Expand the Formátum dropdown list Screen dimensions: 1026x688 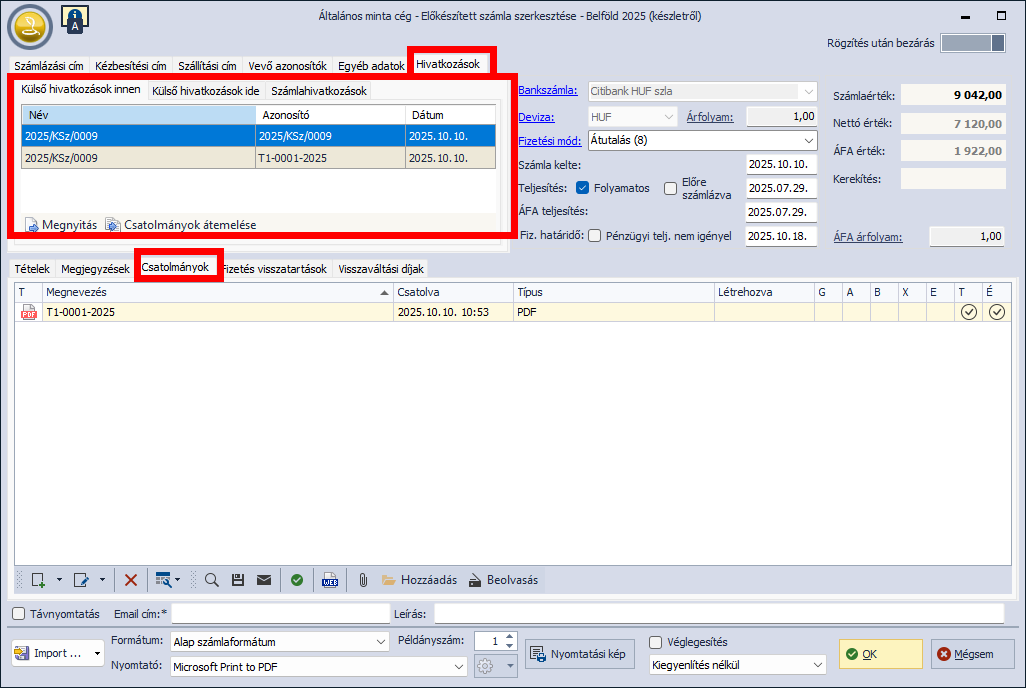[380, 642]
